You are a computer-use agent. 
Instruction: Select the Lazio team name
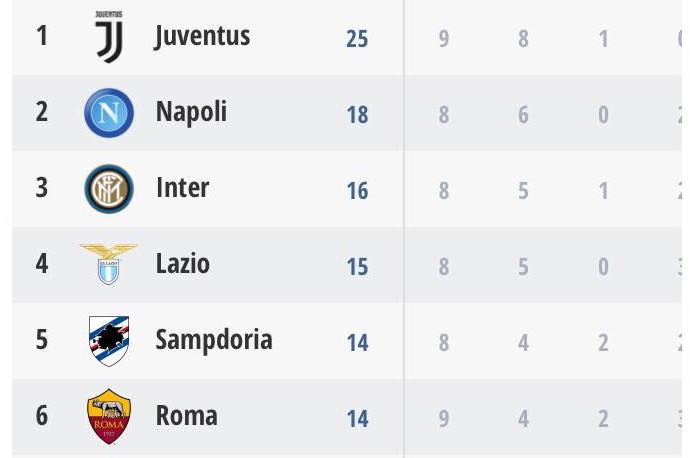[183, 264]
